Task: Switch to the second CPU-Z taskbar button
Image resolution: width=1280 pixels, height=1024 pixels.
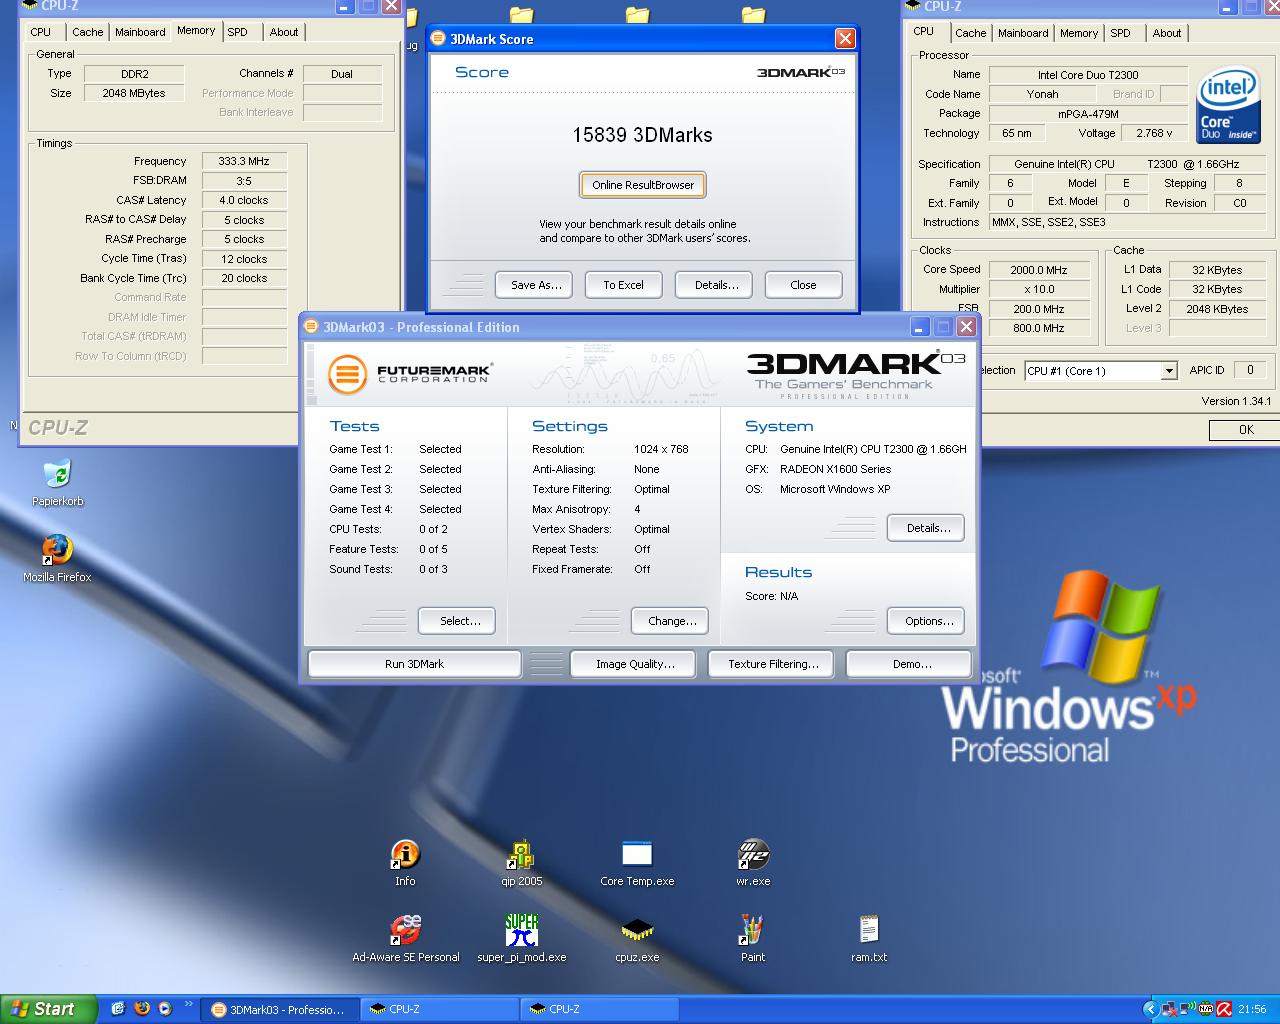Action: click(598, 1009)
